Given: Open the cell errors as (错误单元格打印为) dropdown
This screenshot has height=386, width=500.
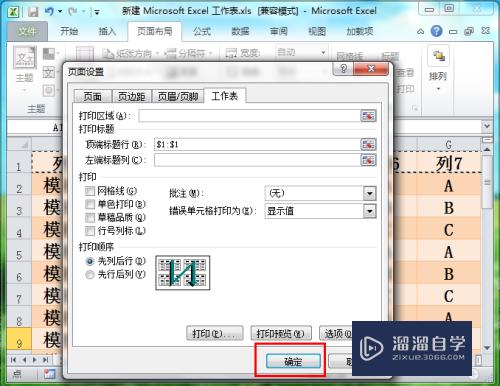Looking at the screenshot, I should pyautogui.click(x=369, y=211).
